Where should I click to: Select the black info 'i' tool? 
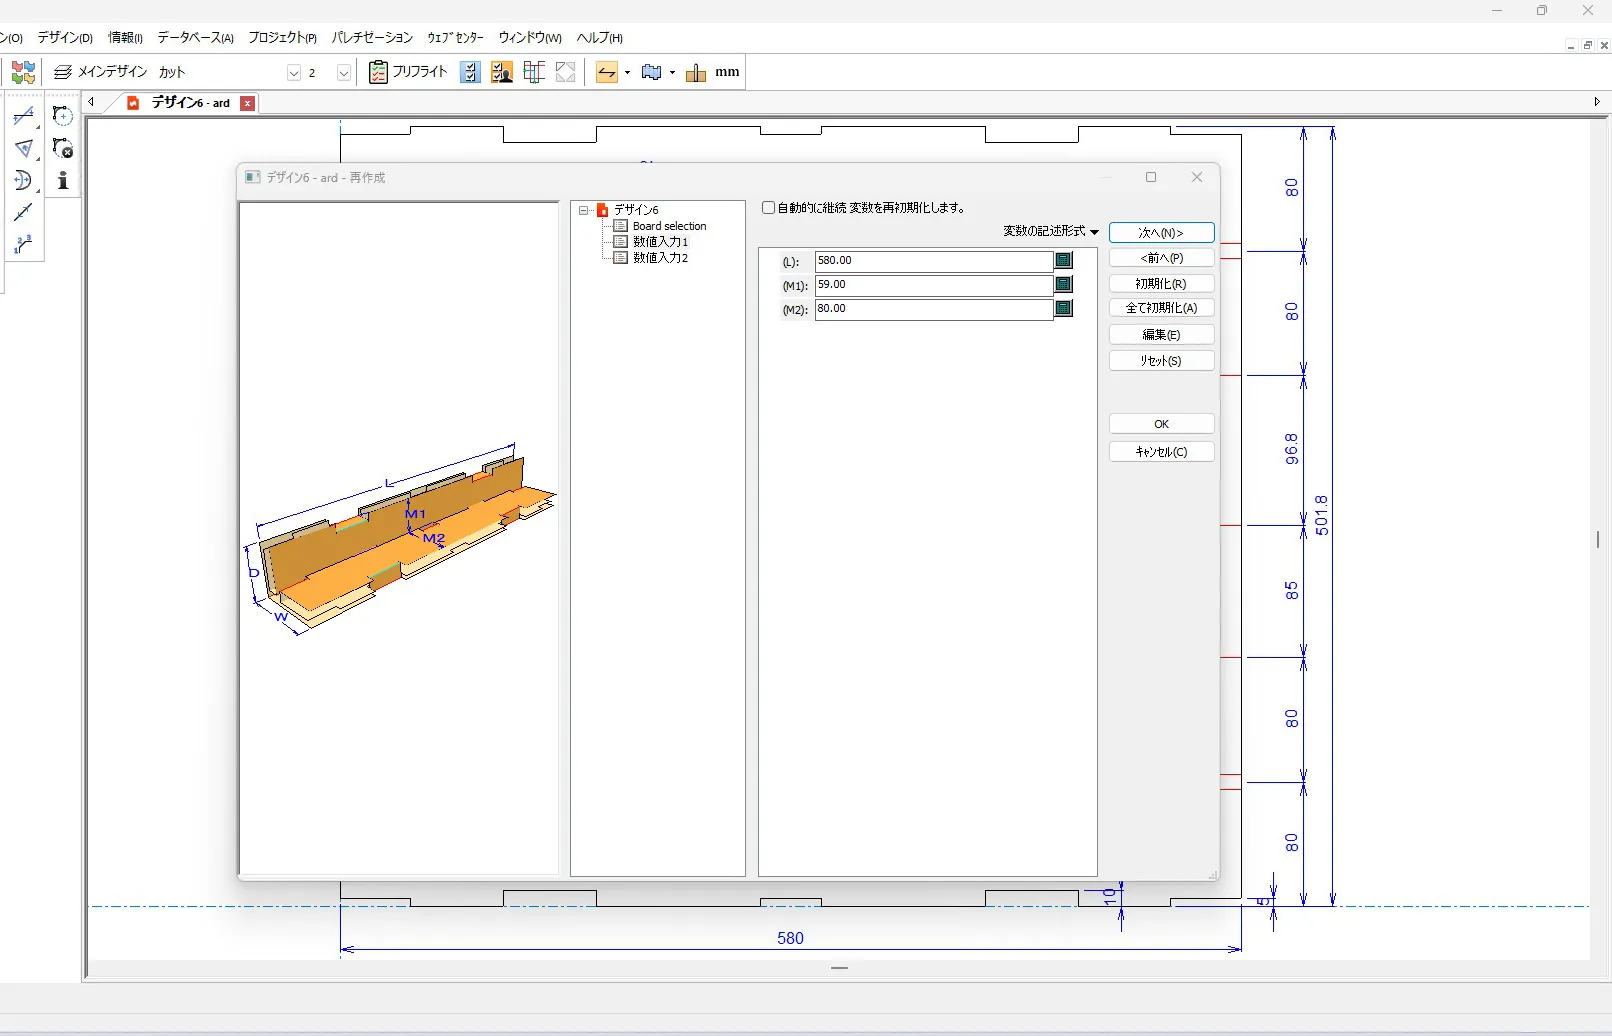pyautogui.click(x=62, y=181)
